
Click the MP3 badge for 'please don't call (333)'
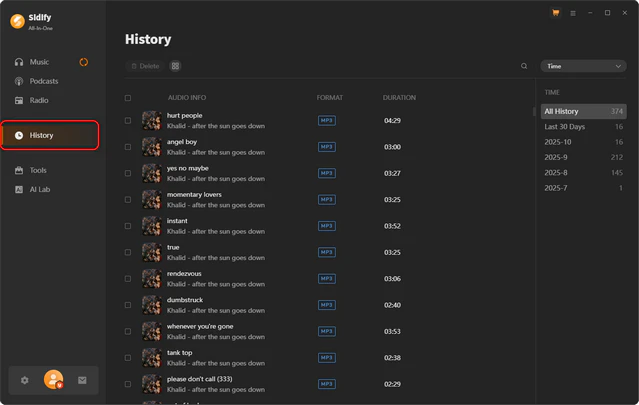coord(327,384)
